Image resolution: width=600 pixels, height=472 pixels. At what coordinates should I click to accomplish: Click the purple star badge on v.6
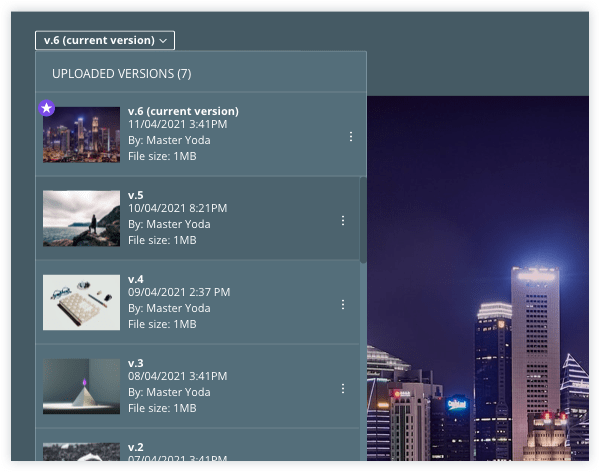coord(47,108)
